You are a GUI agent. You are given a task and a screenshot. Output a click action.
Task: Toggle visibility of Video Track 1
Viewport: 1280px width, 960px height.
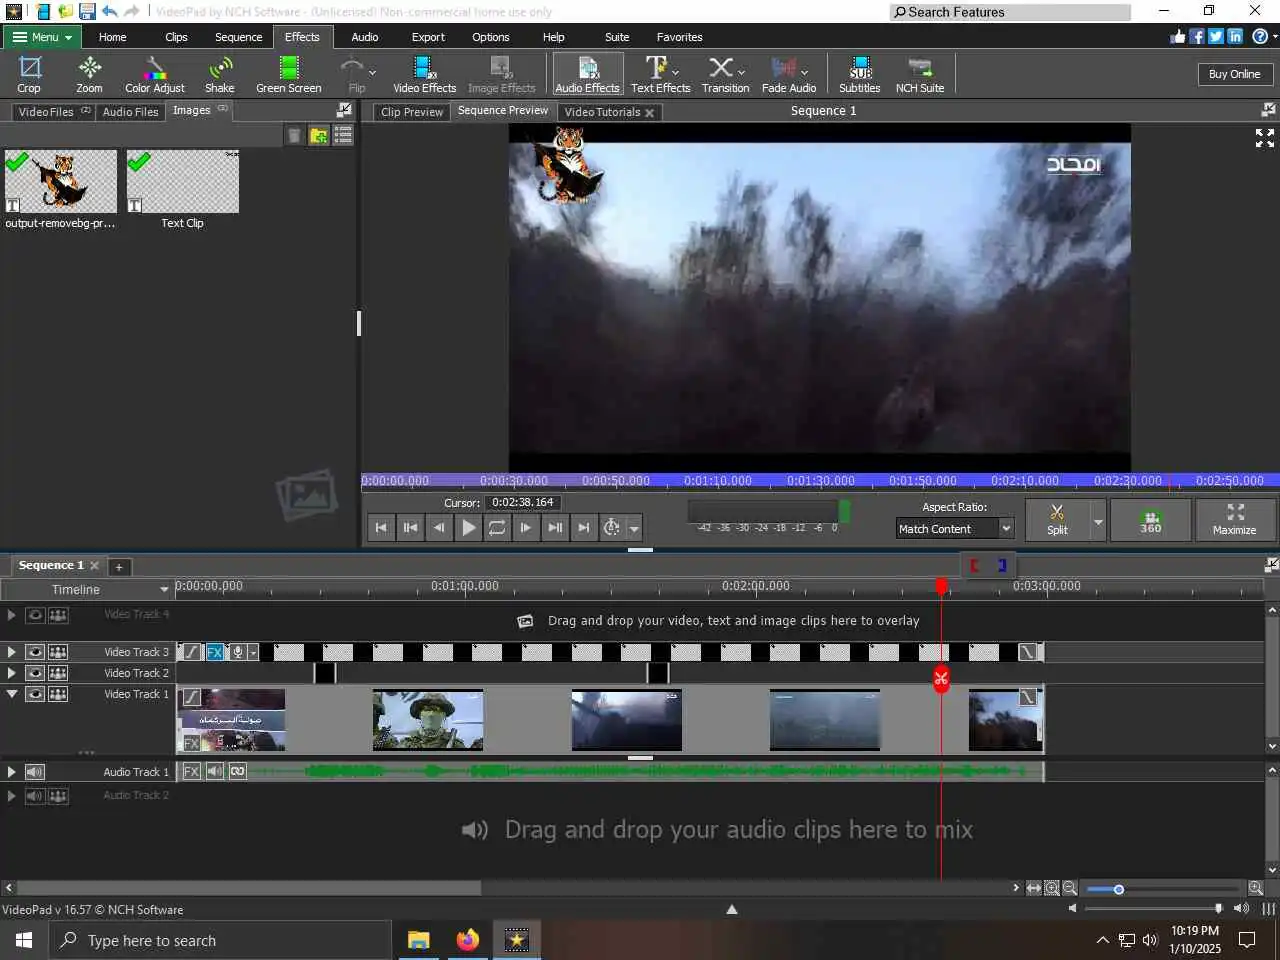tap(35, 694)
